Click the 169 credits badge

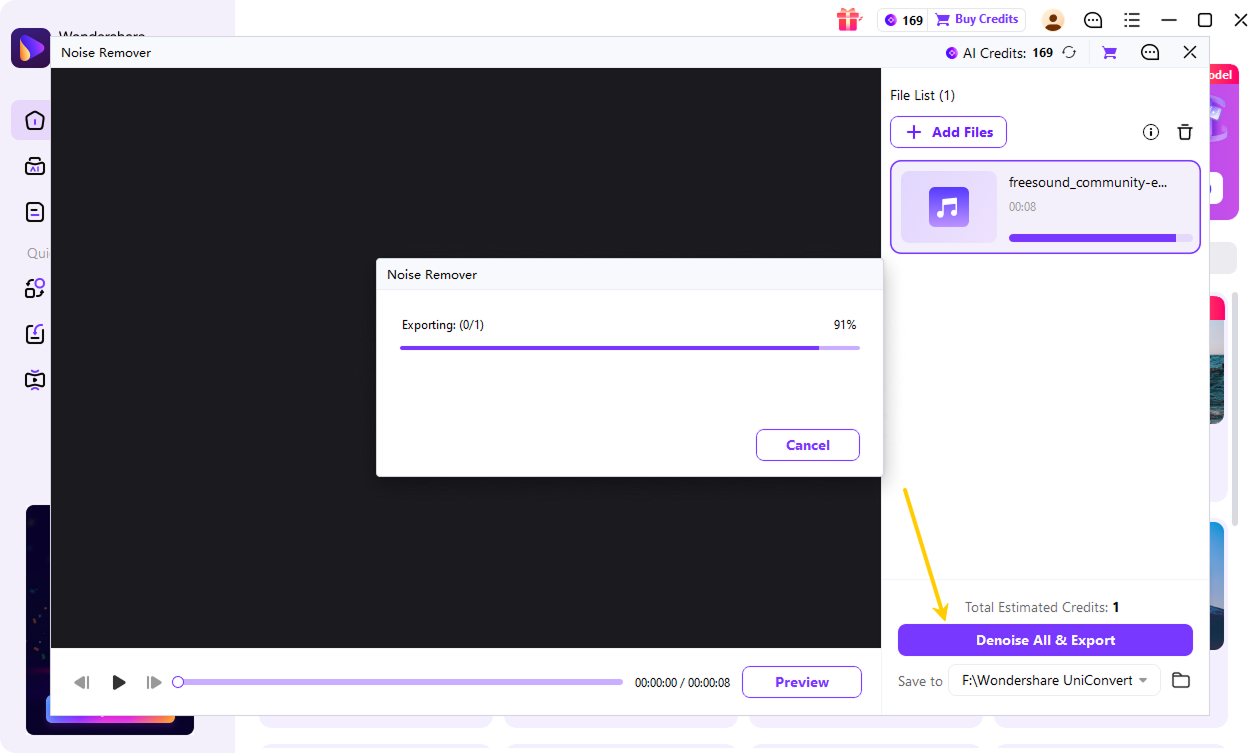click(903, 20)
